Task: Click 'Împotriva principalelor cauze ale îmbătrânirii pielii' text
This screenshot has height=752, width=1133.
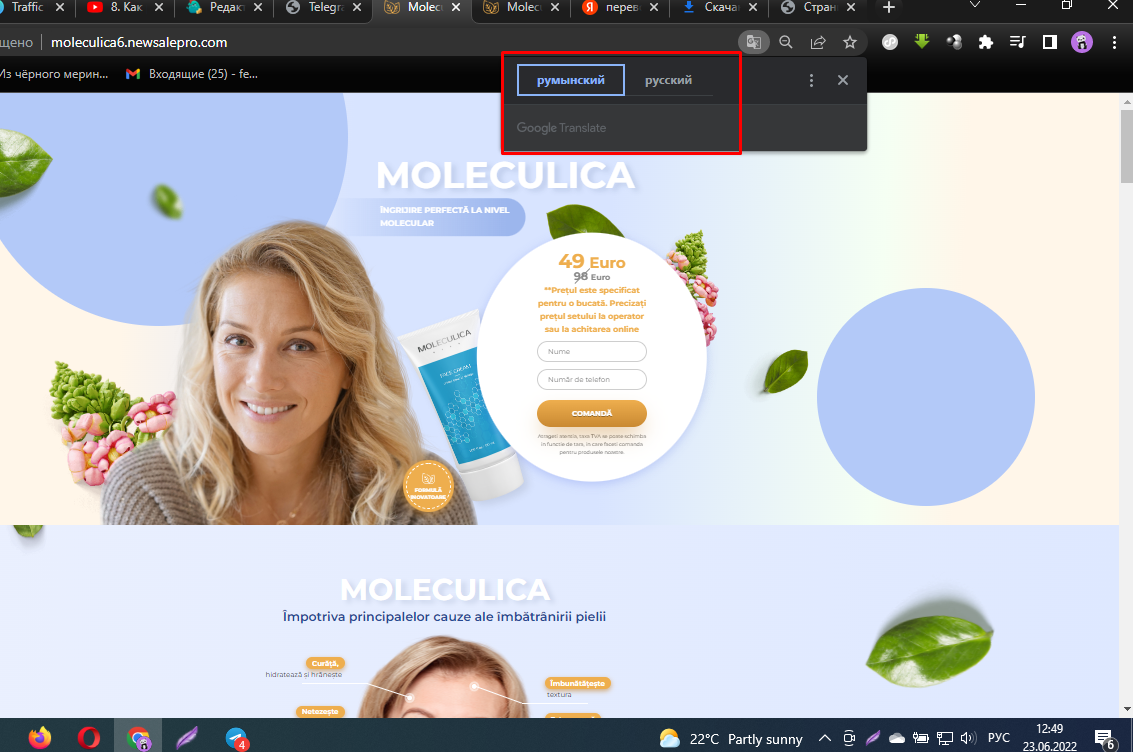Action: pyautogui.click(x=444, y=617)
